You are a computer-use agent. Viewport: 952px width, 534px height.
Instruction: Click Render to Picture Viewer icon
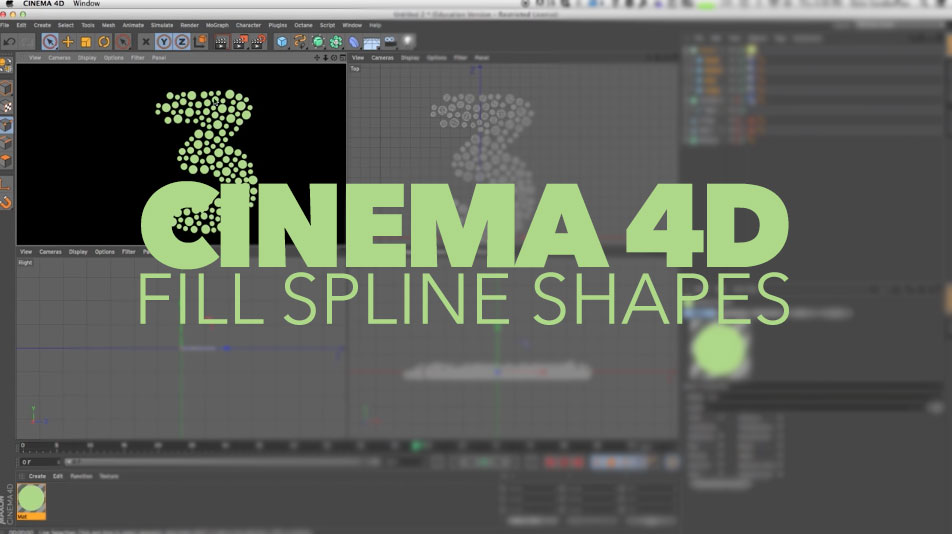click(x=240, y=42)
